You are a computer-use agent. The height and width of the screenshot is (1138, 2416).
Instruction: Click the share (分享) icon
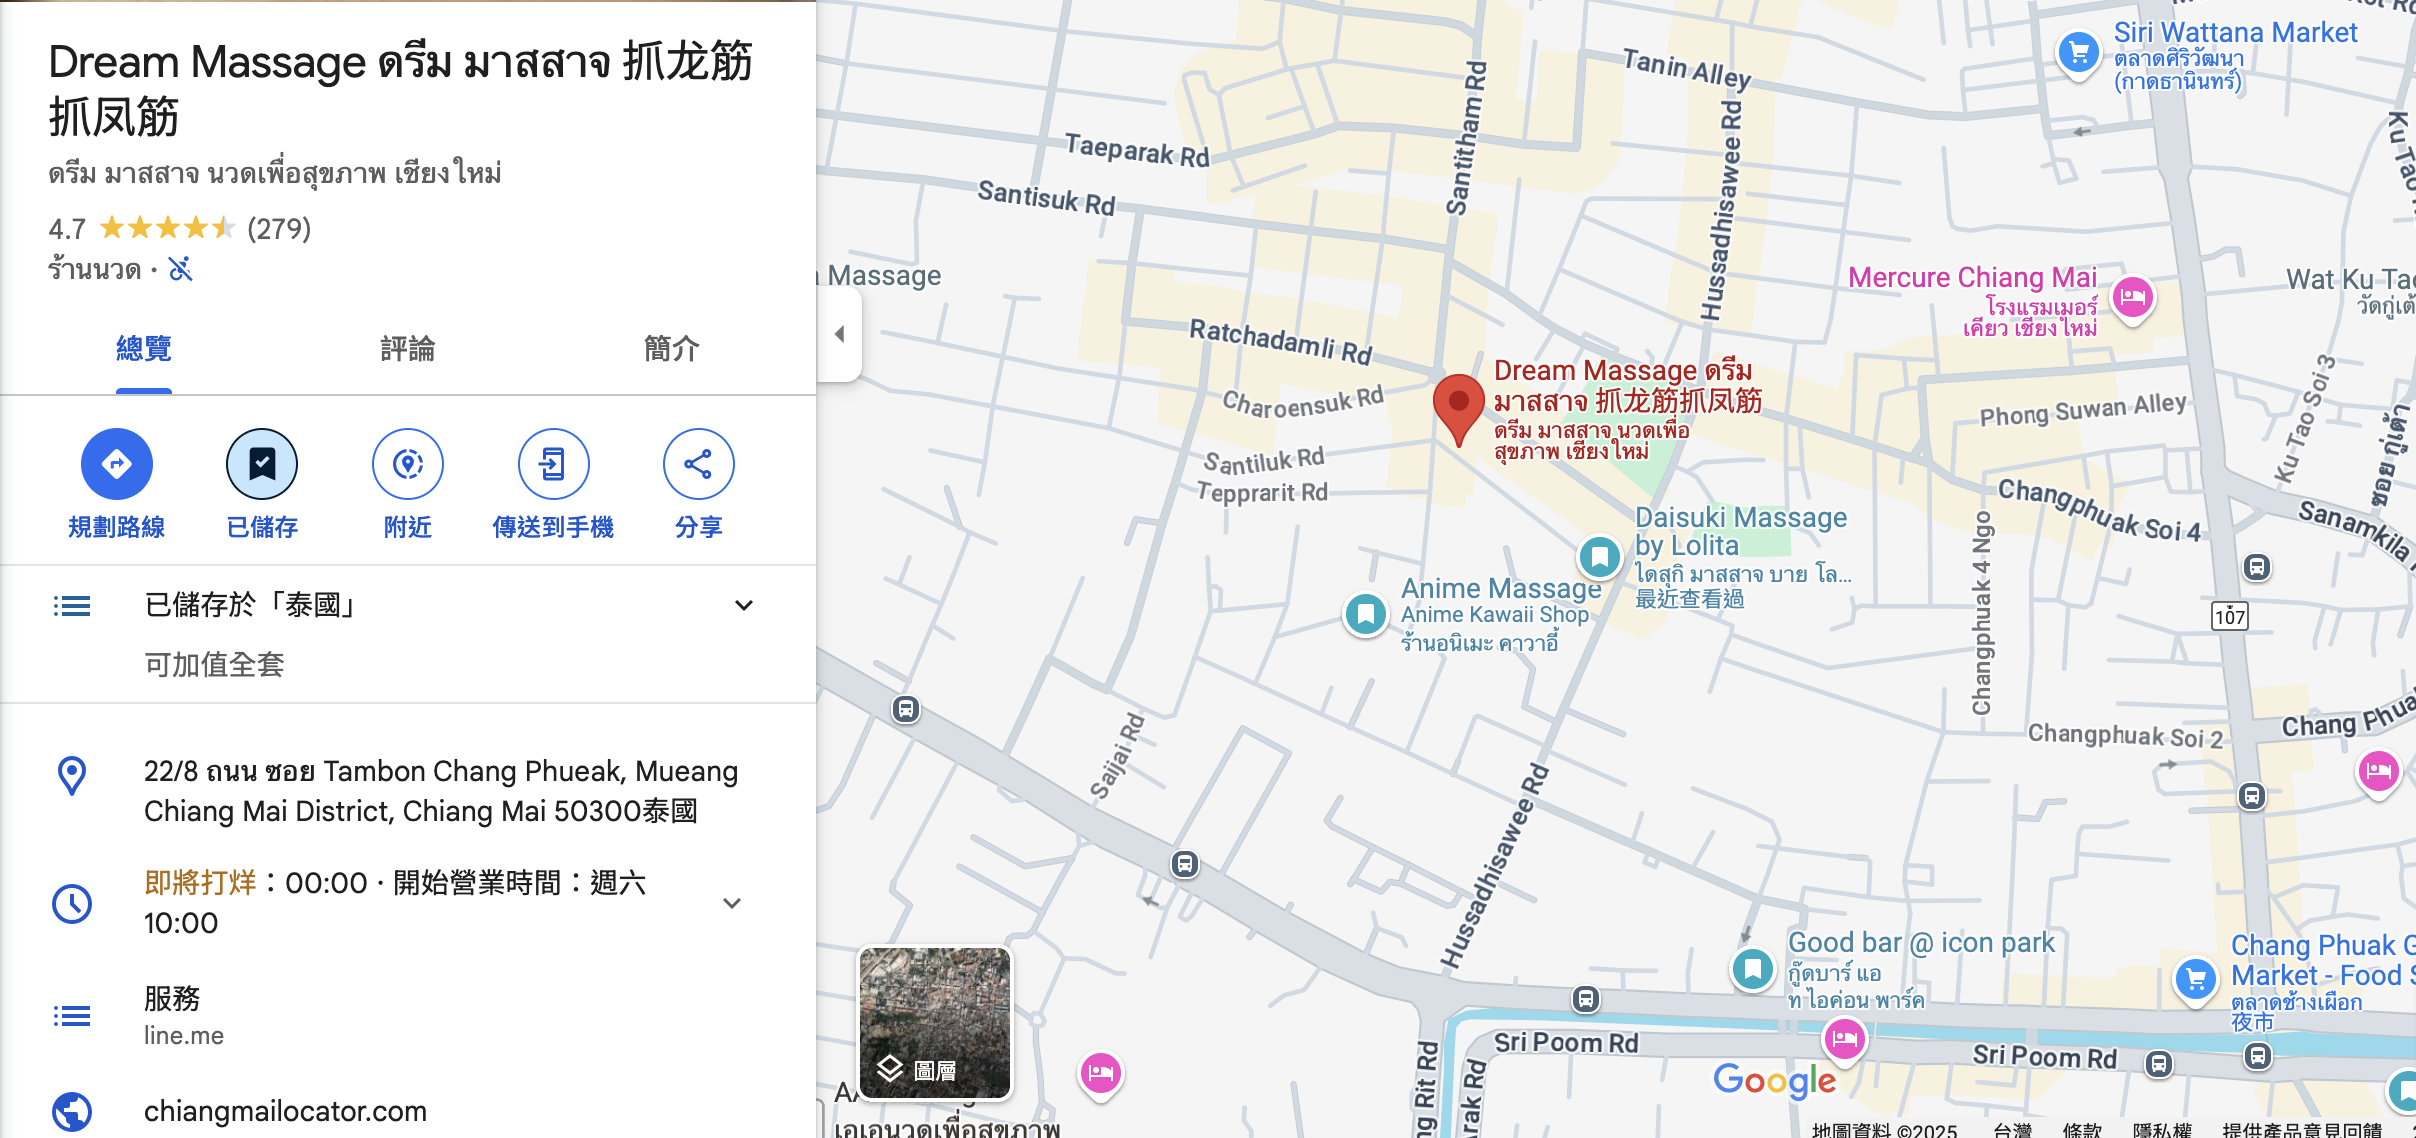pos(698,464)
